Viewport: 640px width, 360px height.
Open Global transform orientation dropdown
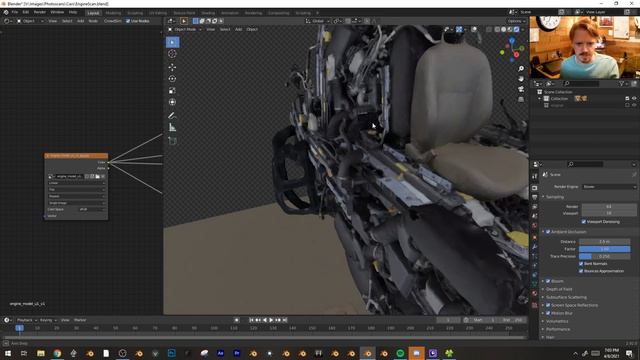coord(317,21)
